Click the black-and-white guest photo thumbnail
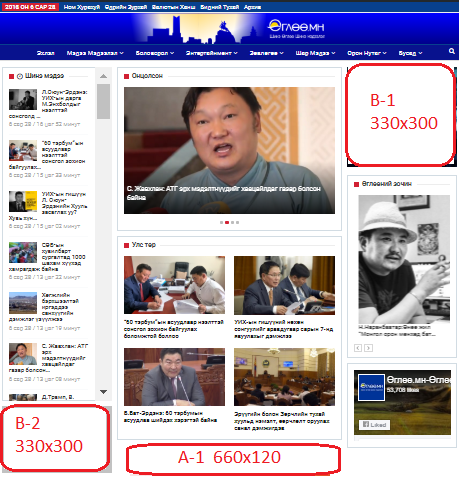The image size is (459, 480). click(x=404, y=259)
